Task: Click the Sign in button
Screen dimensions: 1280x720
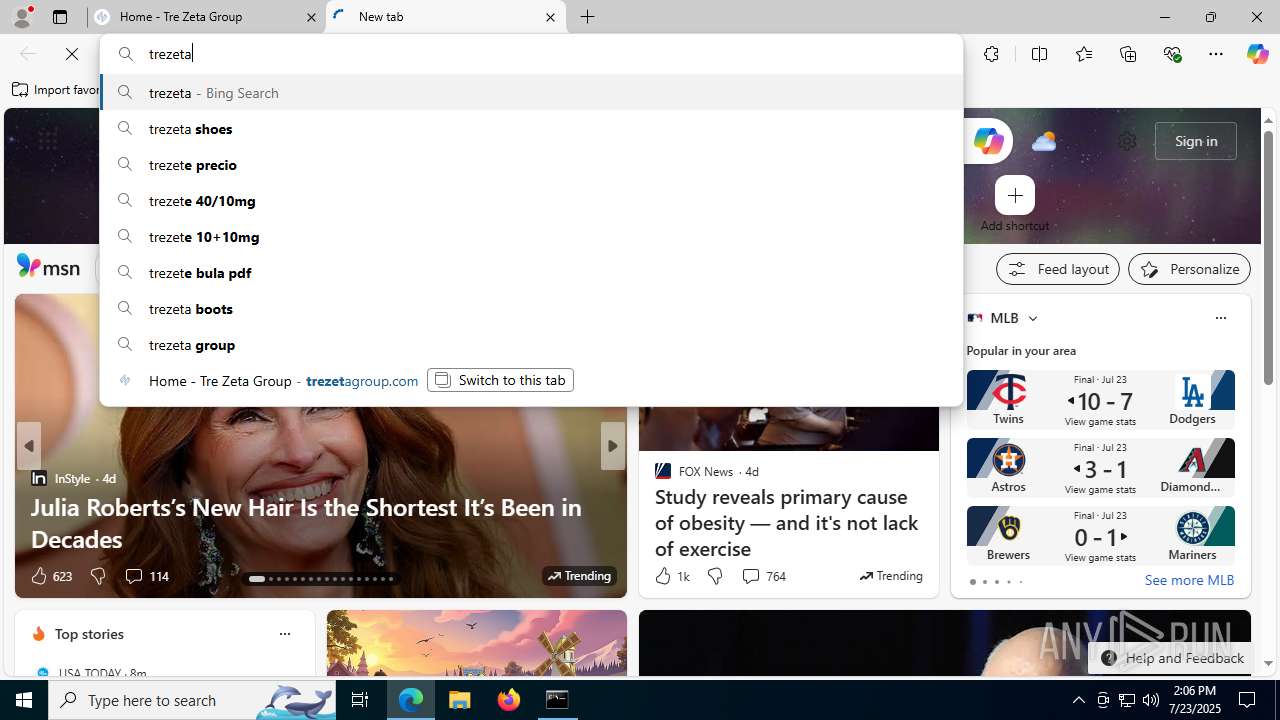Action: 1196,141
